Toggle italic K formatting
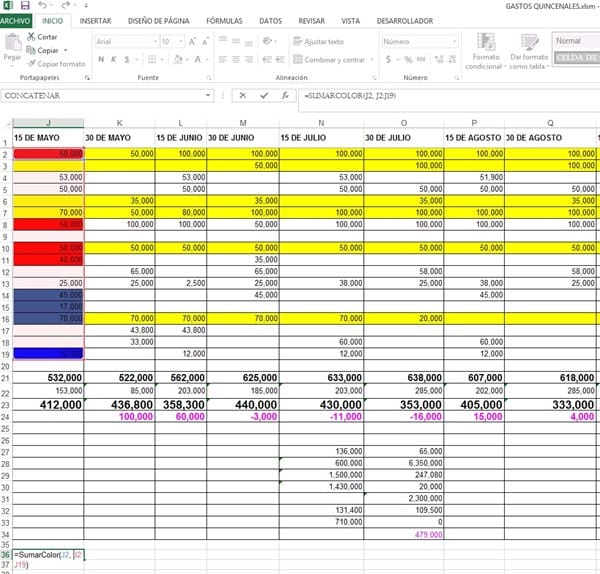Image resolution: width=600 pixels, height=574 pixels. [x=114, y=59]
